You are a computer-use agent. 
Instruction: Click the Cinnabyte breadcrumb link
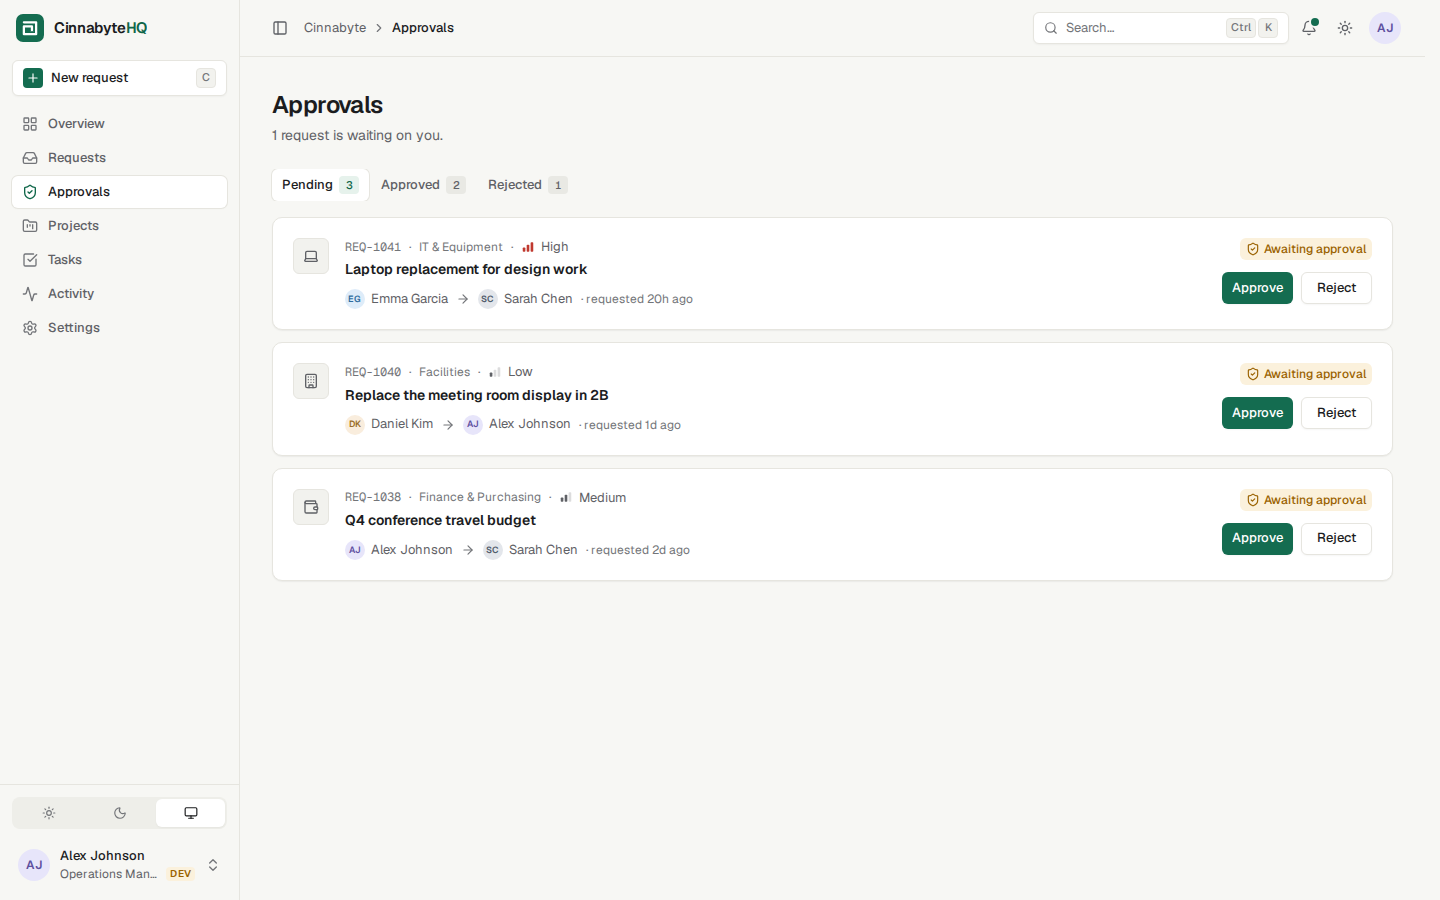(335, 28)
